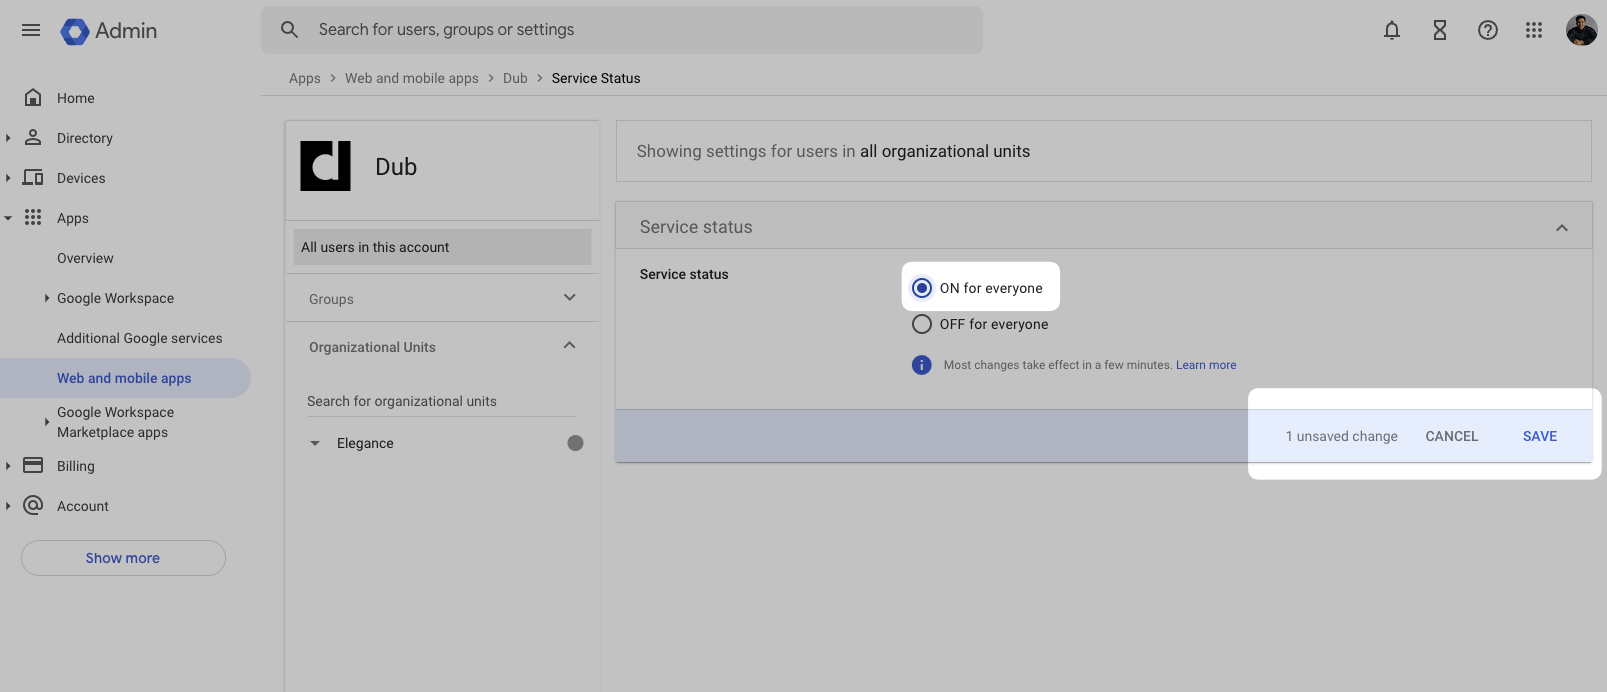Click the Organizational Units label
1607x692 pixels.
(x=372, y=347)
